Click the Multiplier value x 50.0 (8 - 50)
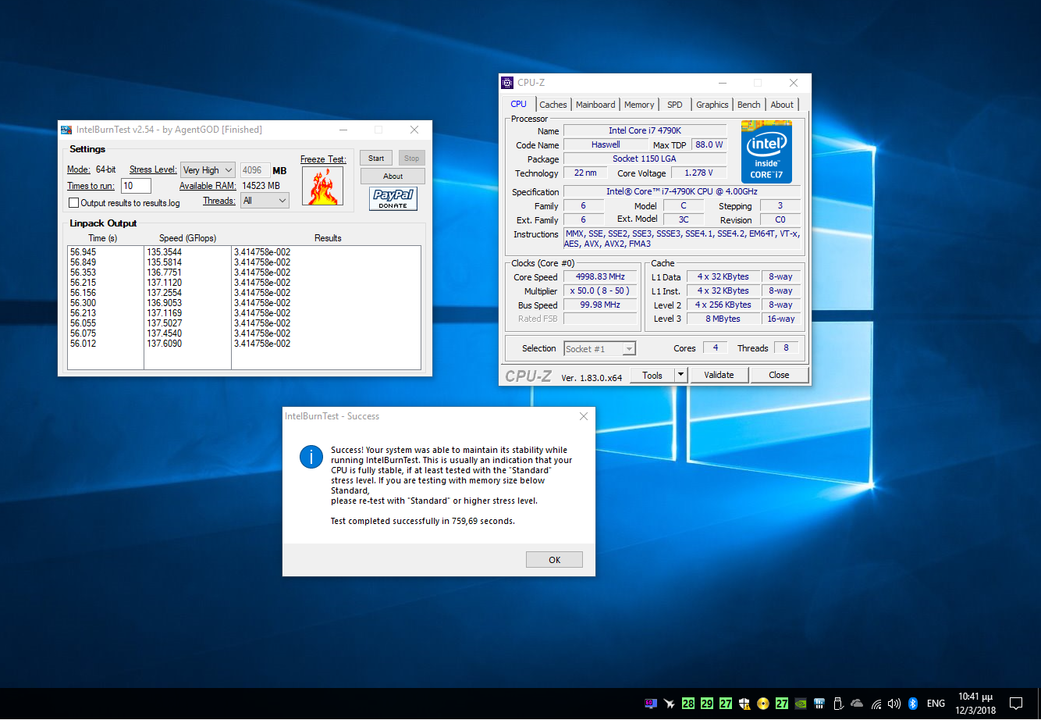1041x720 pixels. (600, 291)
